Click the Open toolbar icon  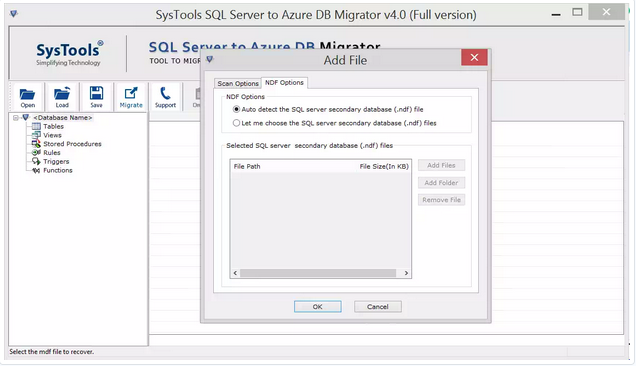coord(27,97)
